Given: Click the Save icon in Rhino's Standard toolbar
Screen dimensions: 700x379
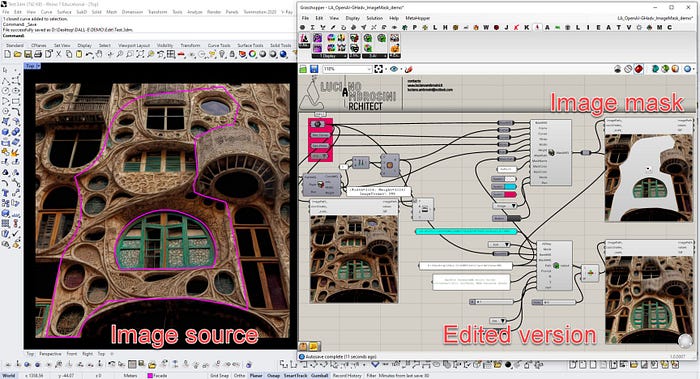Looking at the screenshot, I should 27,54.
